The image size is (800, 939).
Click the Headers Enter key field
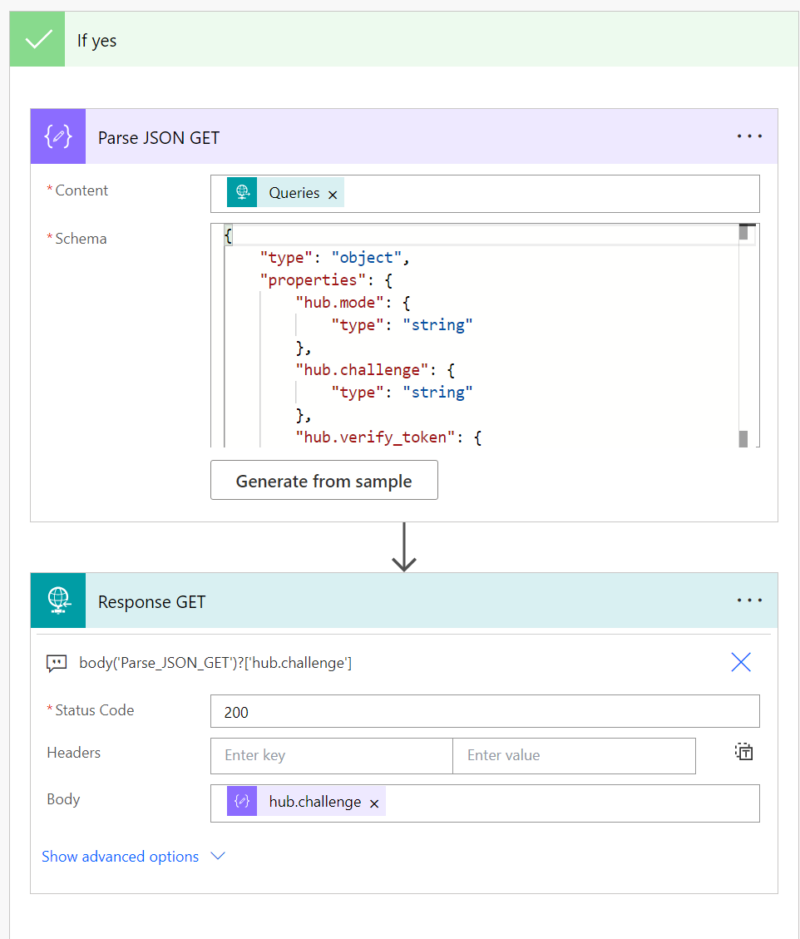[x=331, y=756]
